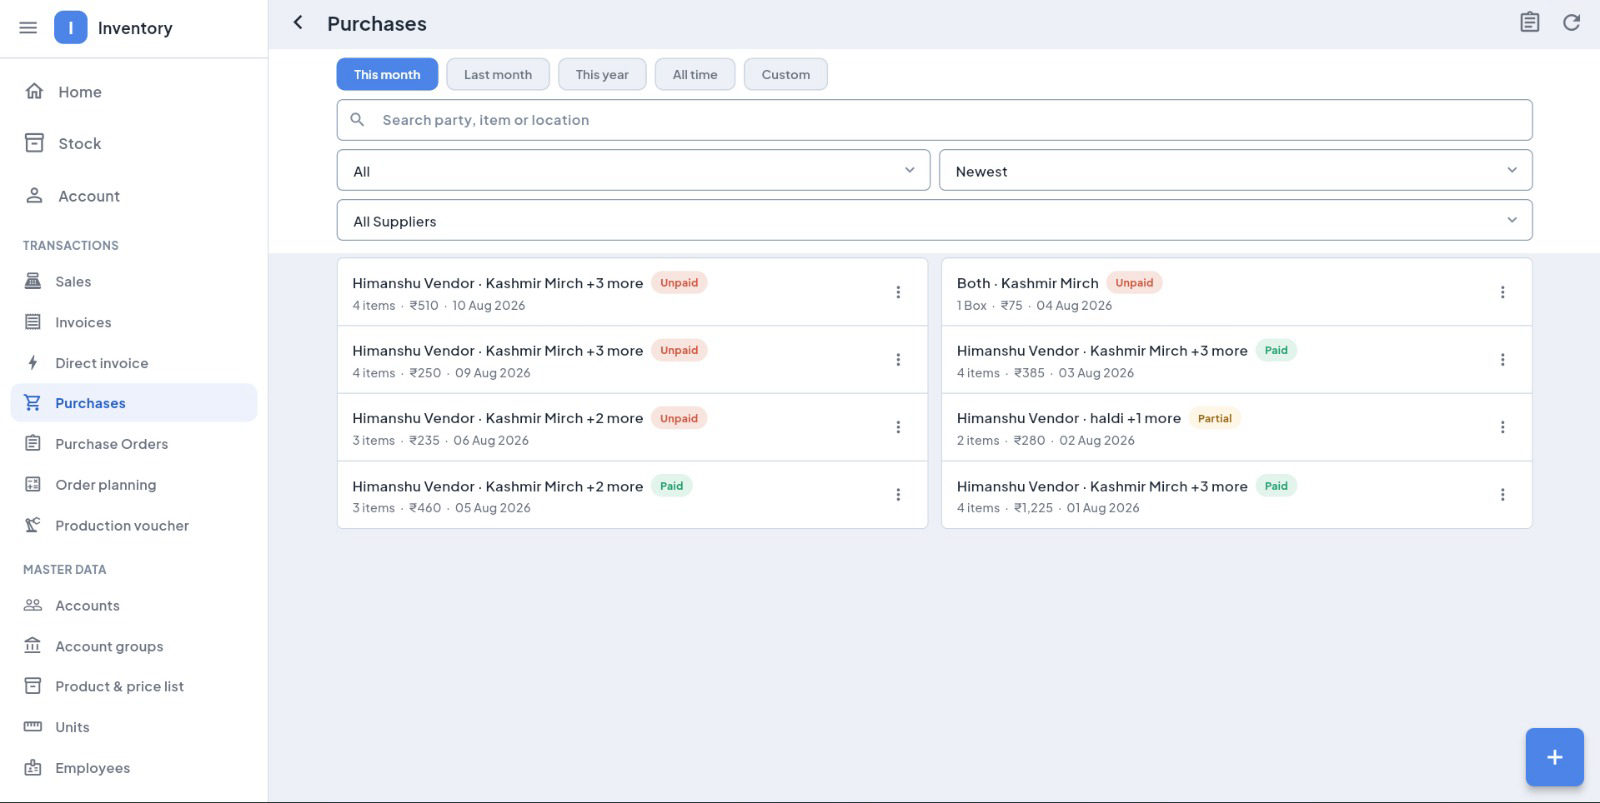
Task: Open the 01 Aug 2026 purchase entry
Action: click(1236, 495)
